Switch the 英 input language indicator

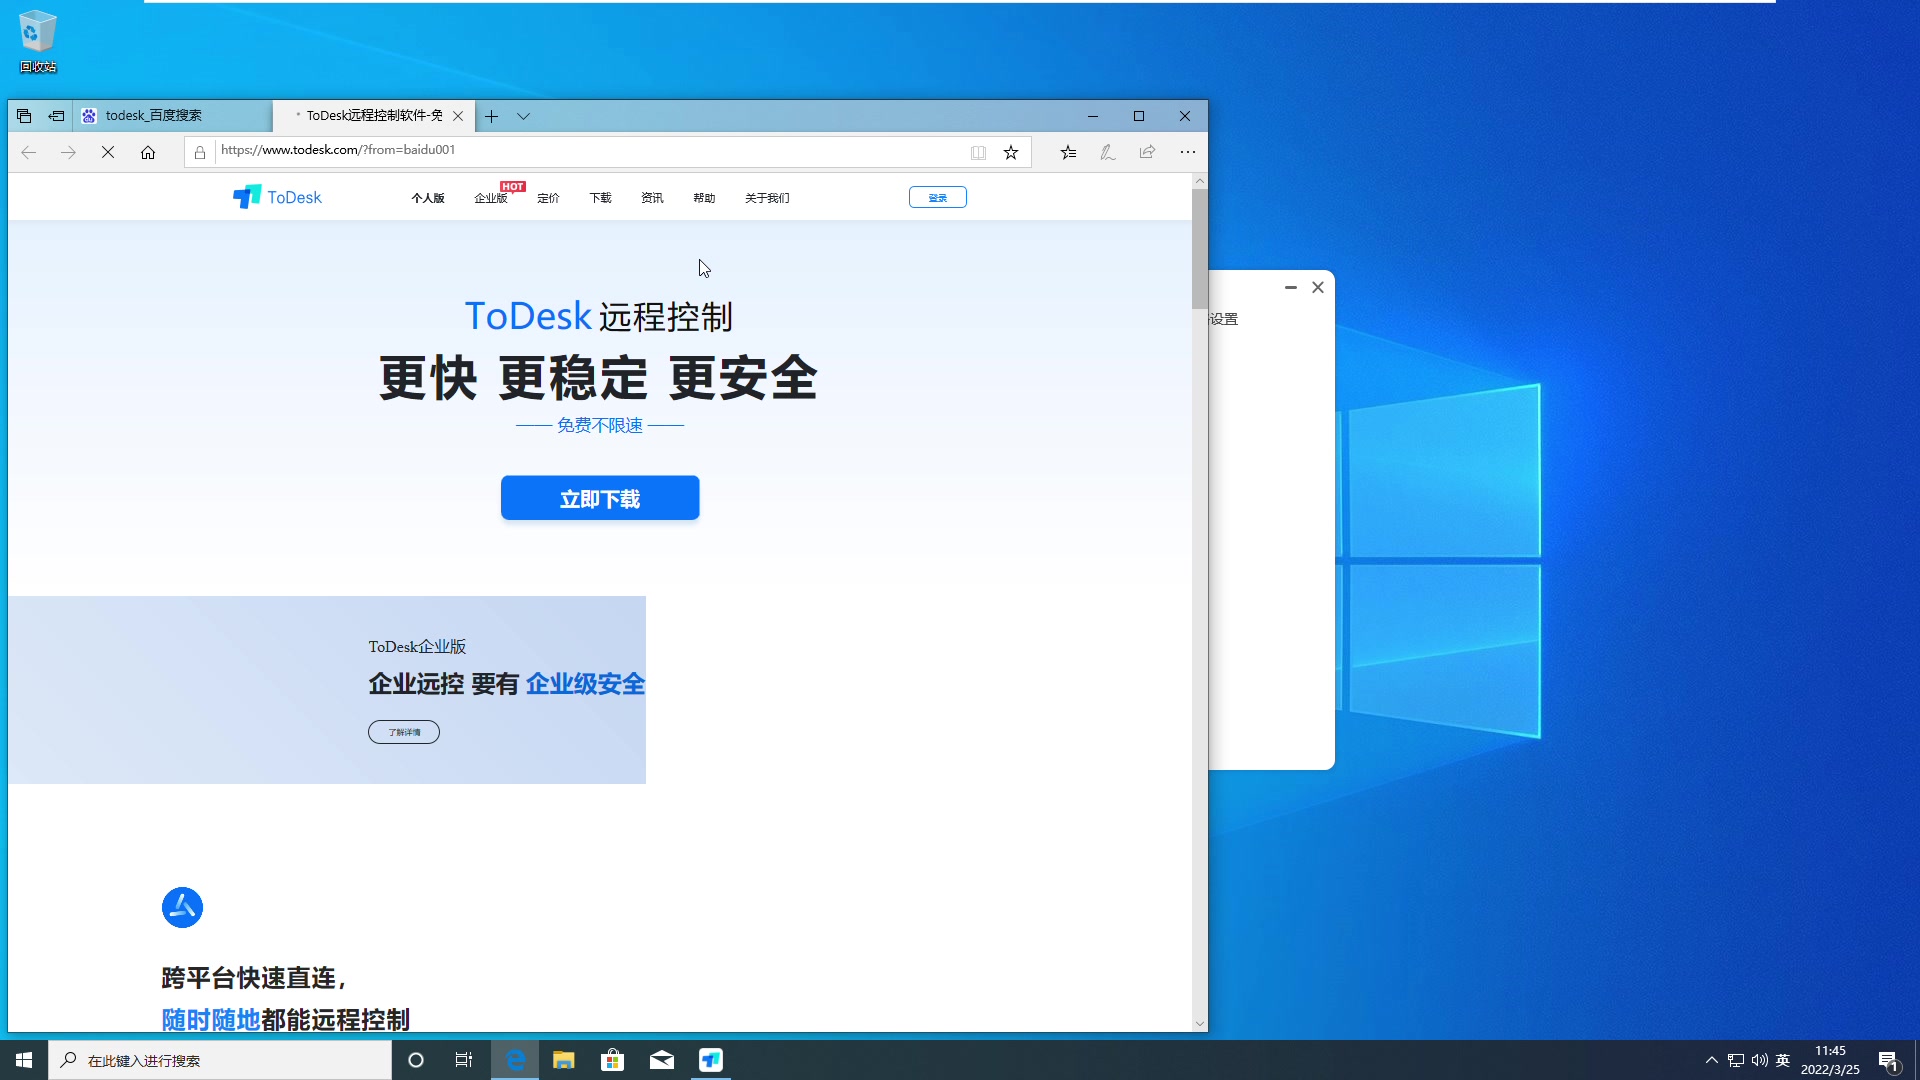[x=1783, y=1060]
